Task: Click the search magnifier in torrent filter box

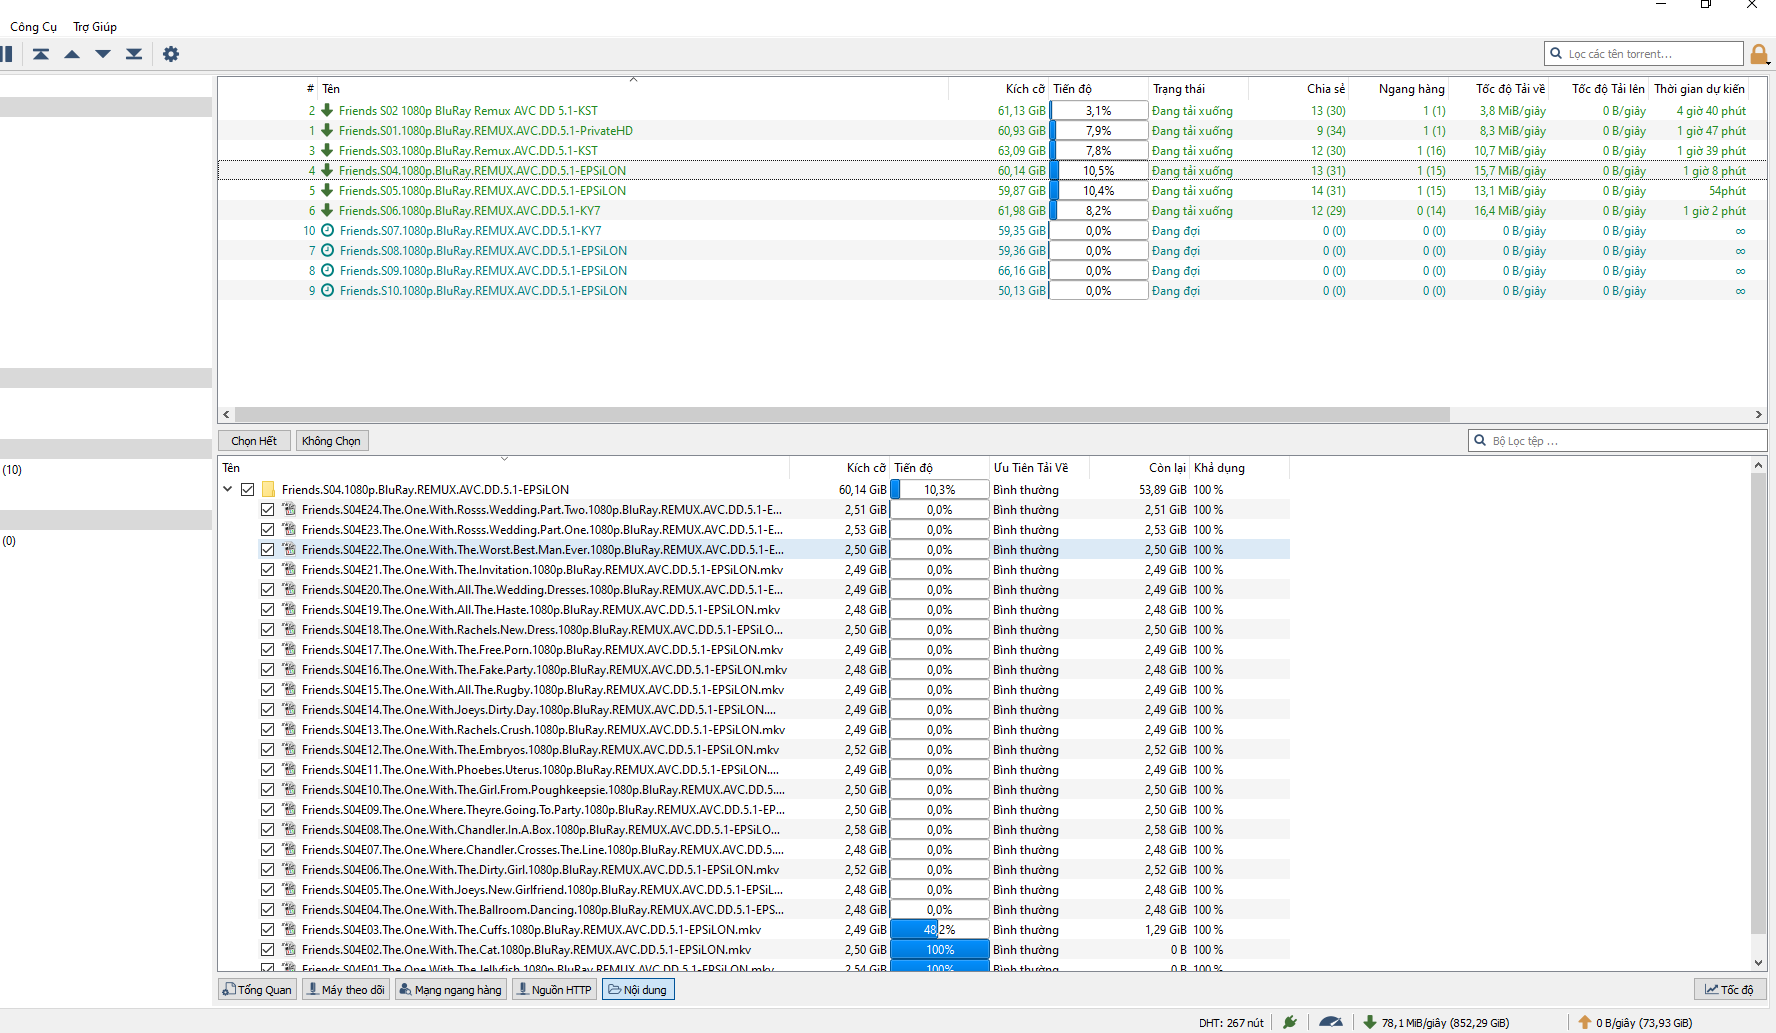Action: tap(1556, 54)
